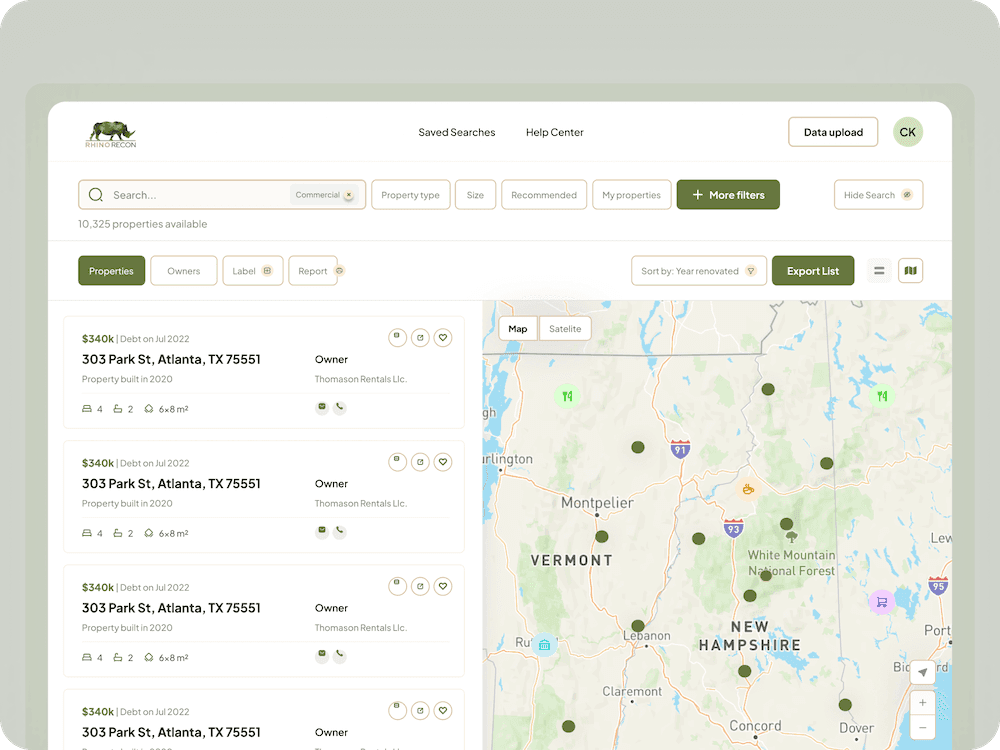The image size is (1000, 750).
Task: Call owner on first property card
Action: coord(340,407)
